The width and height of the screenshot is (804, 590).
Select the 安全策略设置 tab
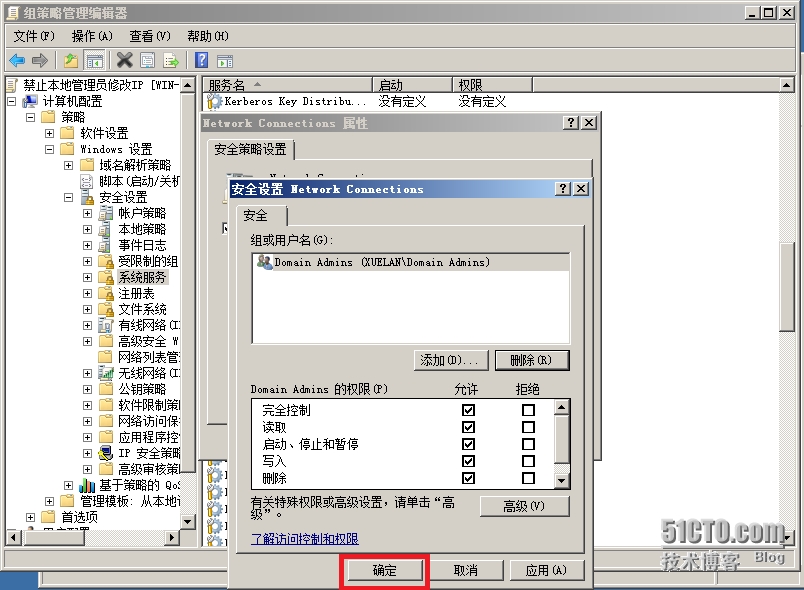(250, 149)
